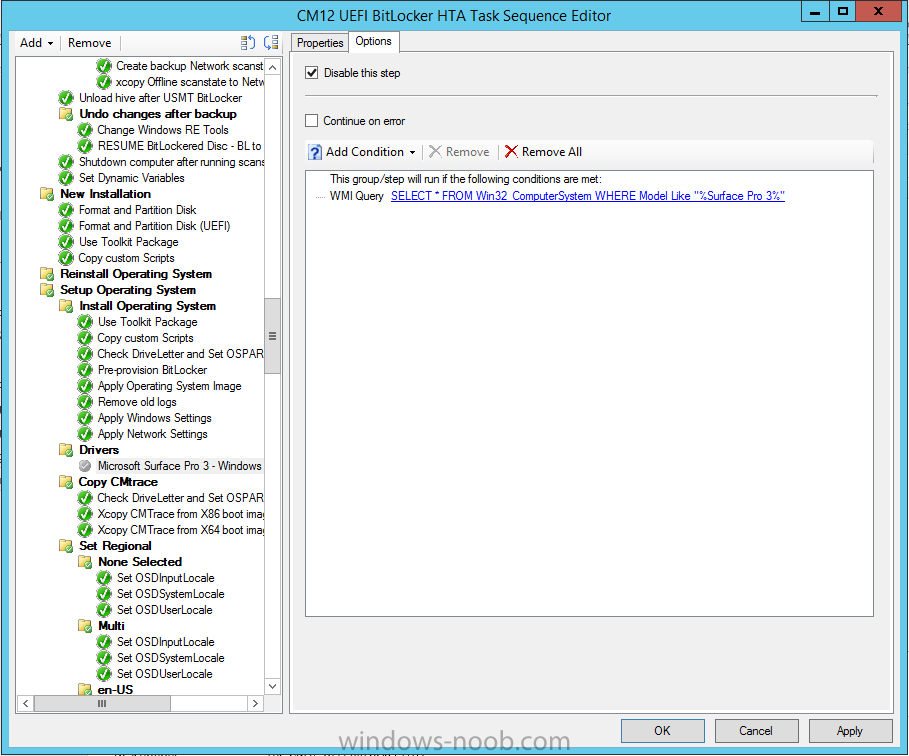Click green check icon of Apply Operating System Image
Viewport: 909px width, 756px height.
(x=85, y=386)
